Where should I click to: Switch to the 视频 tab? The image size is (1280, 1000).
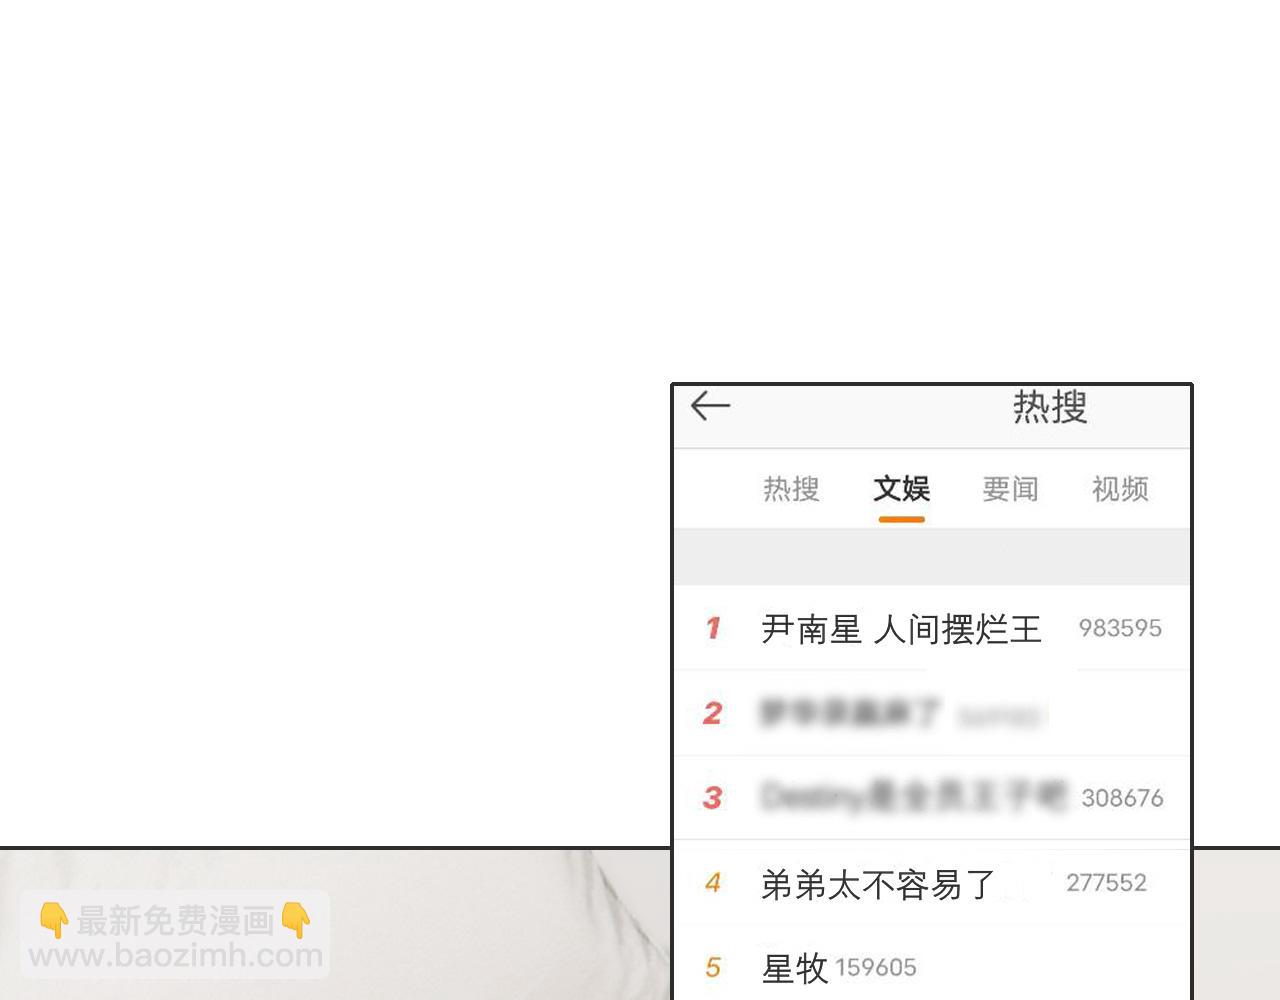[x=1120, y=489]
